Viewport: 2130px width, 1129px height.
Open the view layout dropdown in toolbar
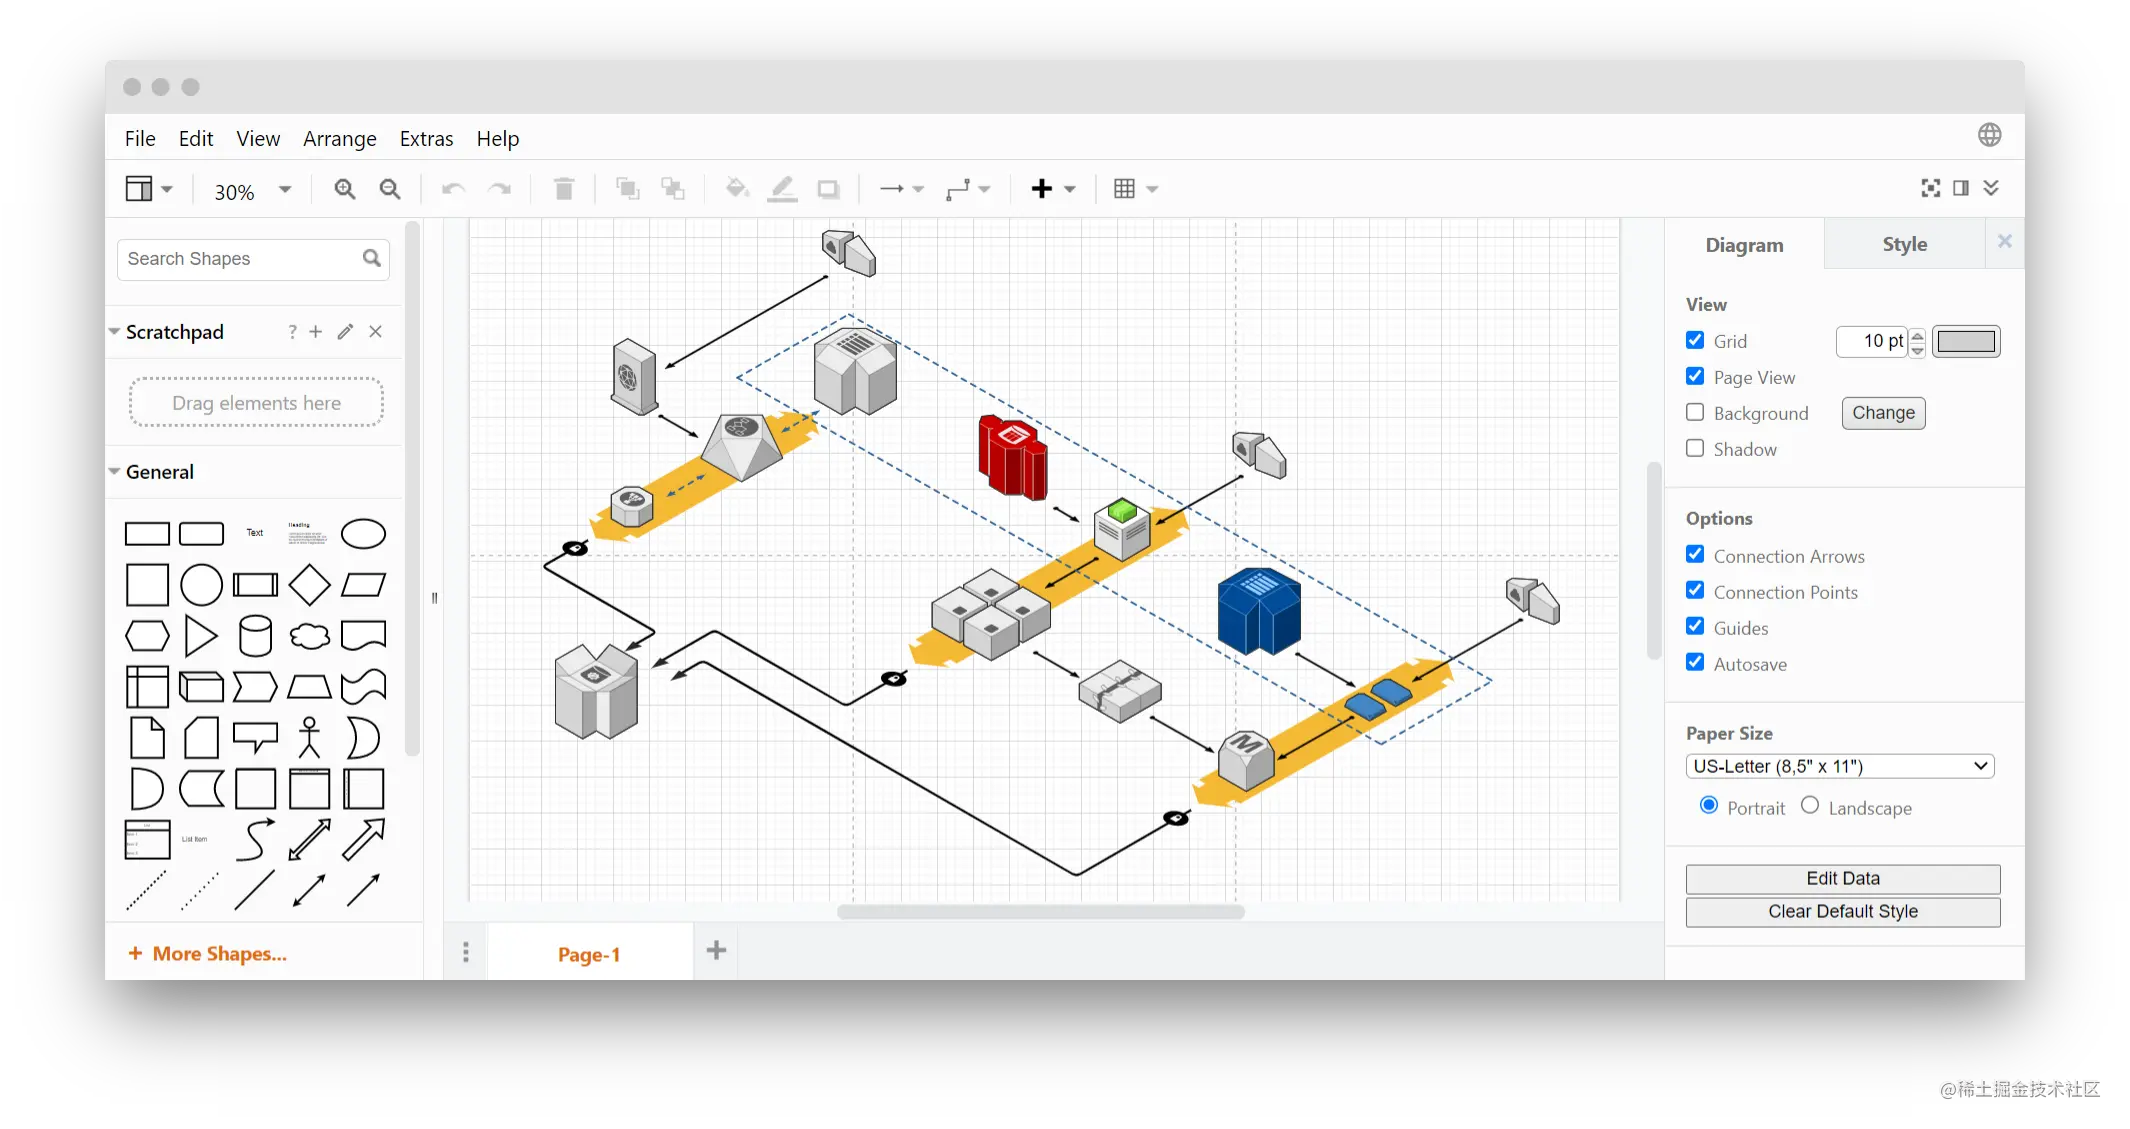(x=149, y=189)
